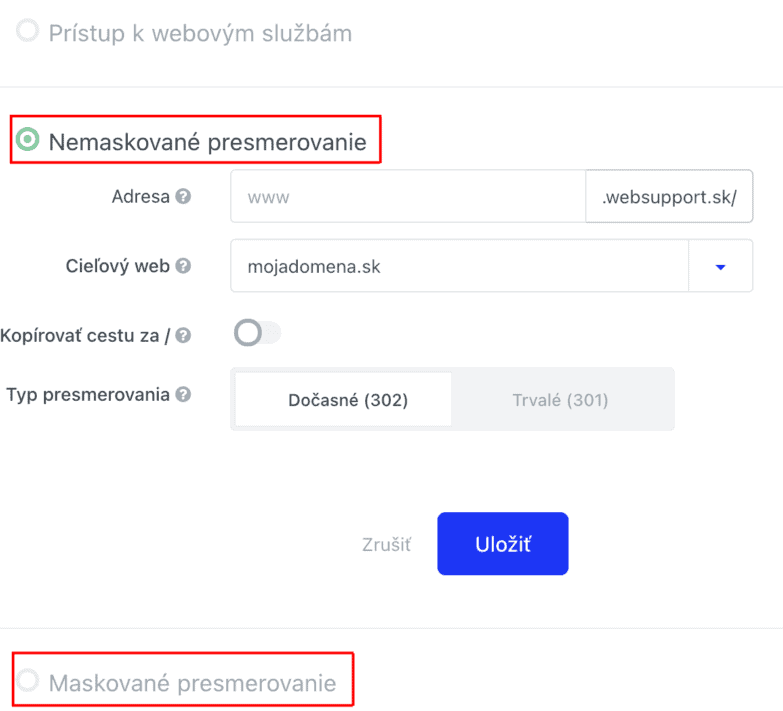The height and width of the screenshot is (711, 783).
Task: Click the .websupport.sk/ domain suffix box
Action: pos(669,196)
